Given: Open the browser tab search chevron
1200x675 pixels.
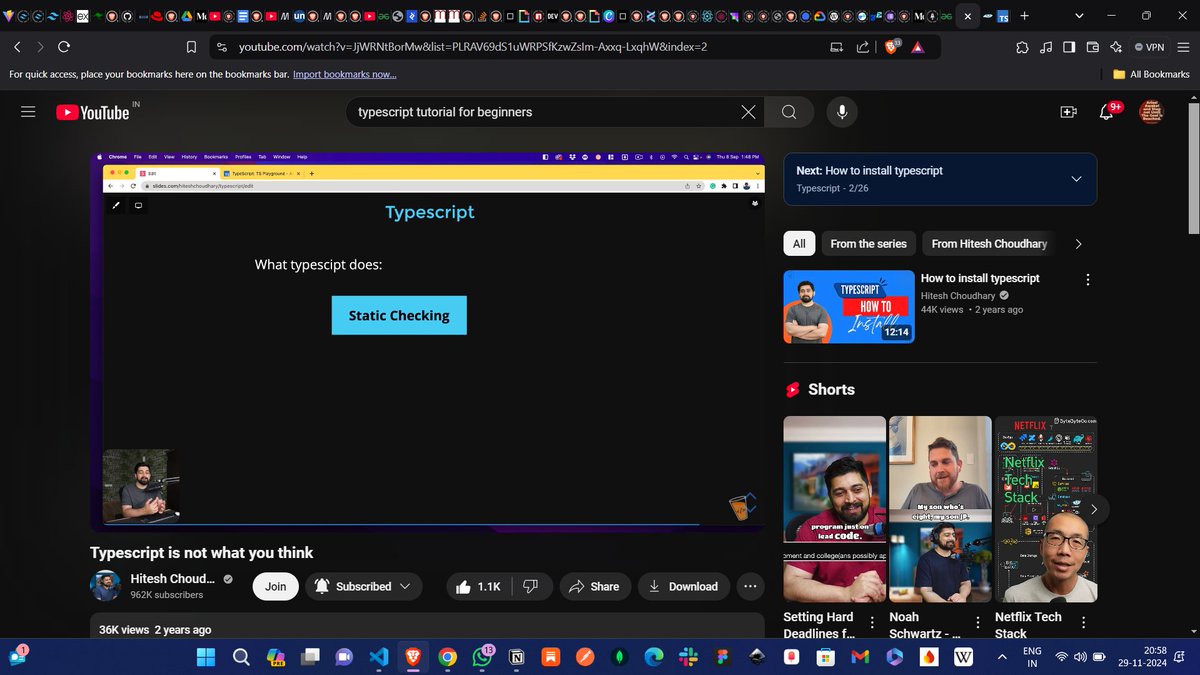Looking at the screenshot, I should click(x=1078, y=15).
